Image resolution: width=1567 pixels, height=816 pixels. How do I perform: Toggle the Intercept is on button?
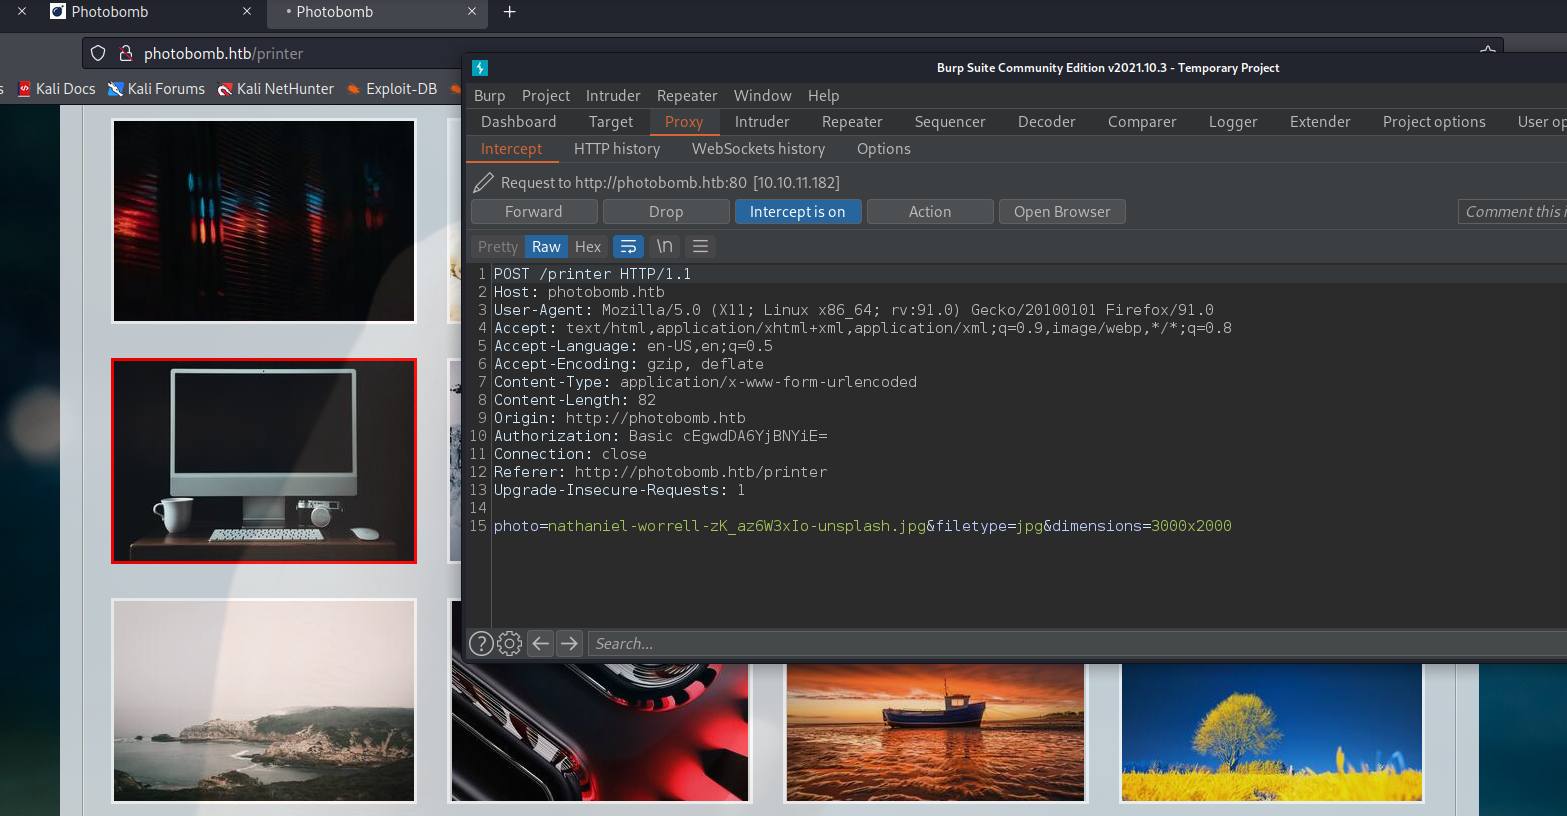798,212
